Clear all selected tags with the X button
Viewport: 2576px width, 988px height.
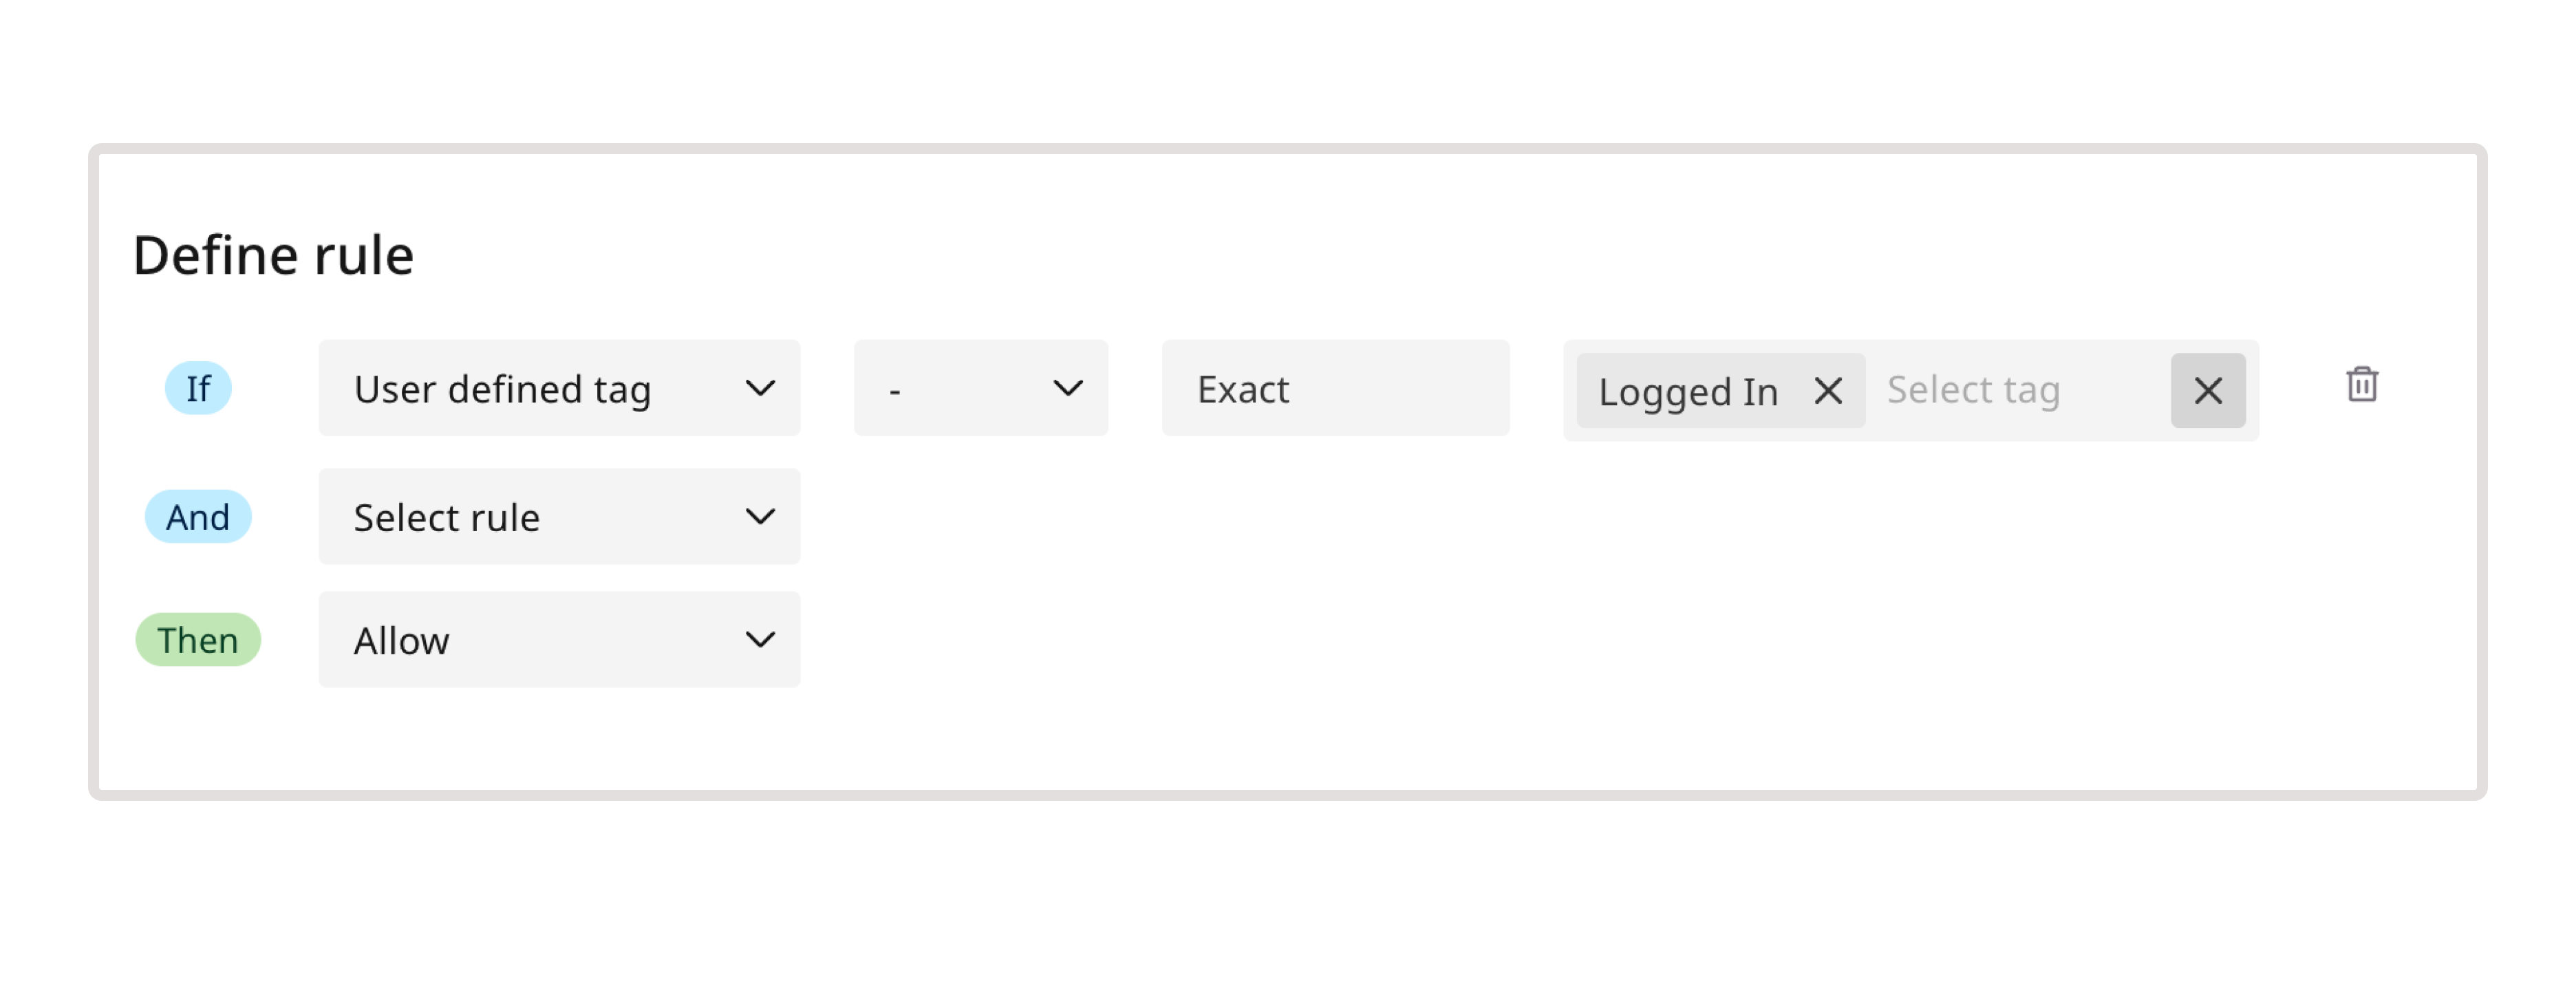pos(2208,391)
